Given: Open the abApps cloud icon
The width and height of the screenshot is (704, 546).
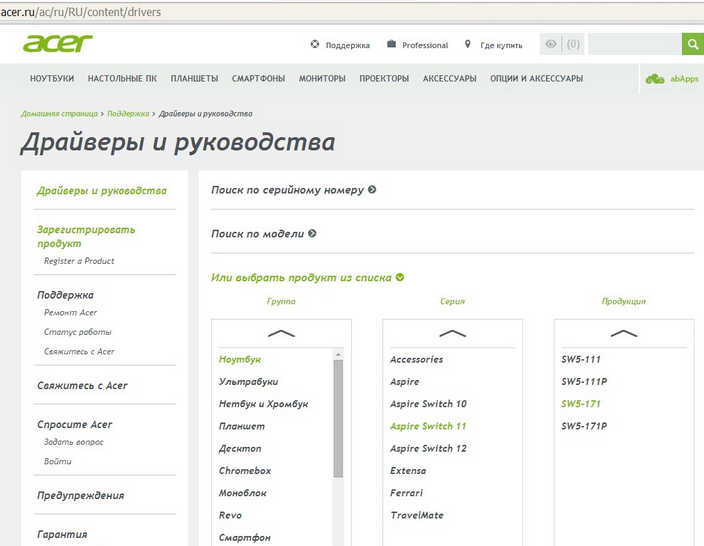Looking at the screenshot, I should (x=655, y=79).
